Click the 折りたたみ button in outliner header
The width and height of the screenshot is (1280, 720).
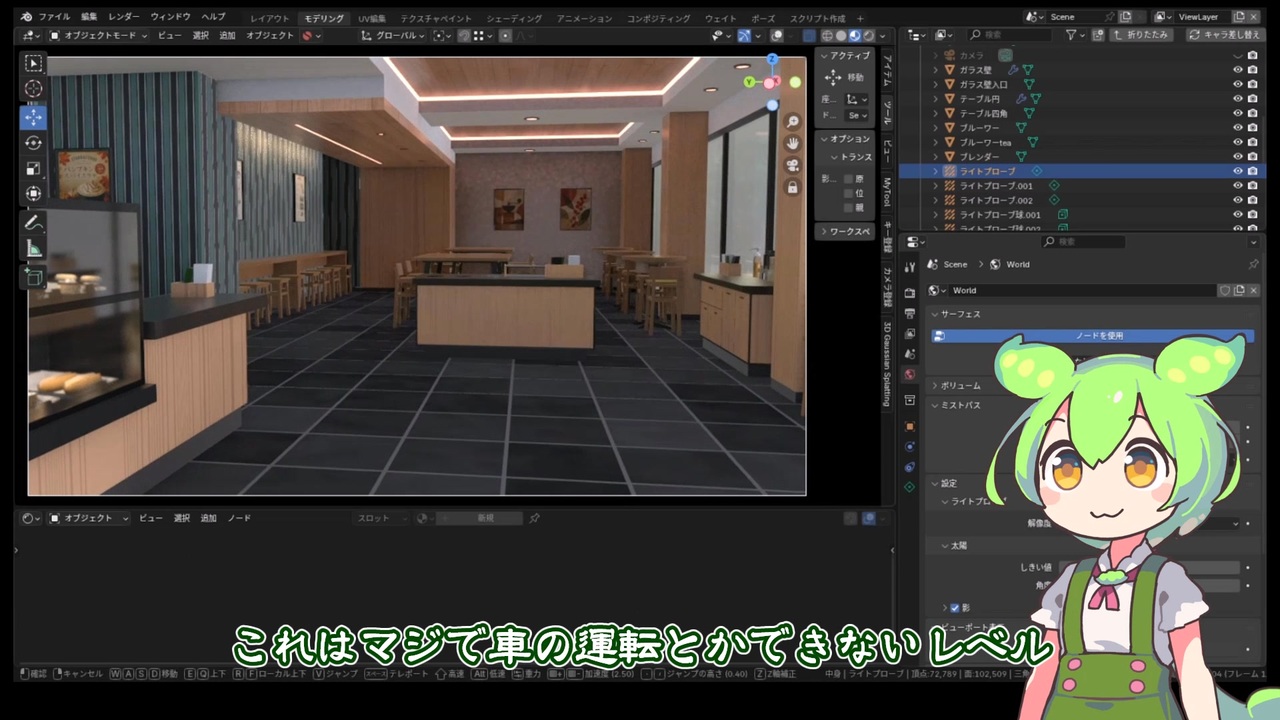[x=1140, y=35]
